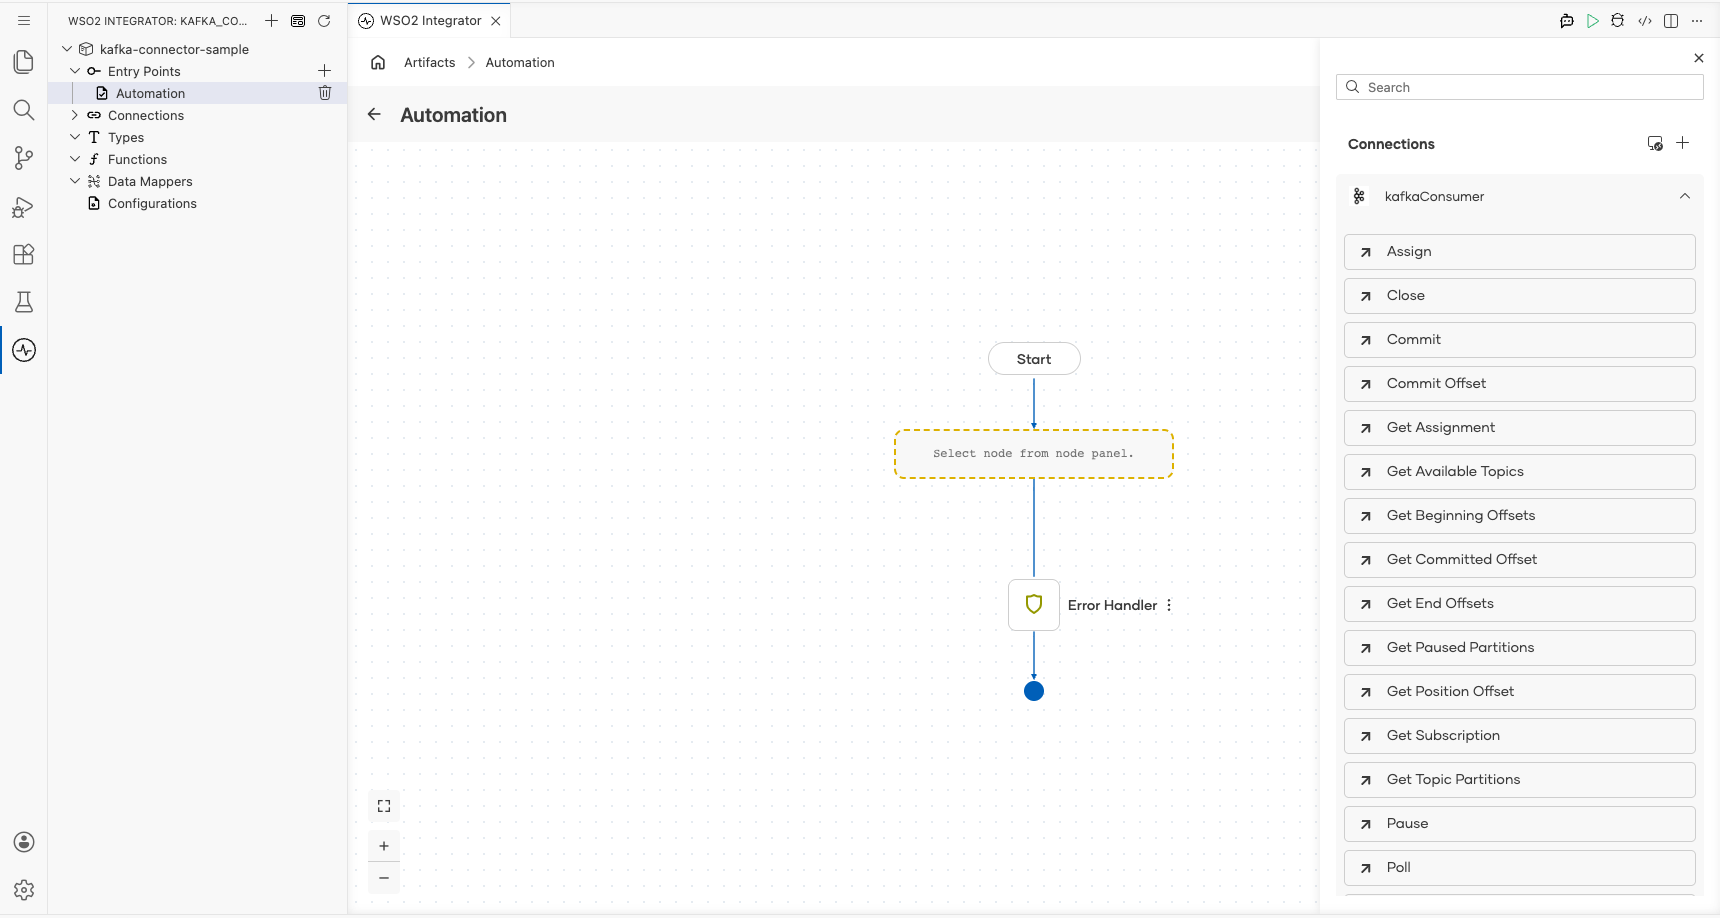This screenshot has width=1720, height=918.
Task: Select Automation in the breadcrumb
Action: (x=520, y=62)
